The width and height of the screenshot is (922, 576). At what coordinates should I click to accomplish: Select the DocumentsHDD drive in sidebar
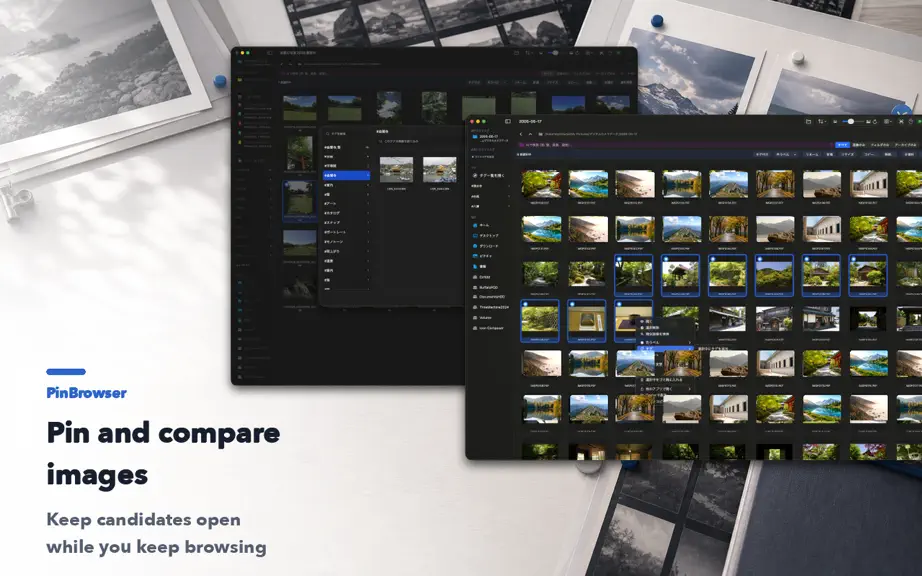pyautogui.click(x=489, y=297)
